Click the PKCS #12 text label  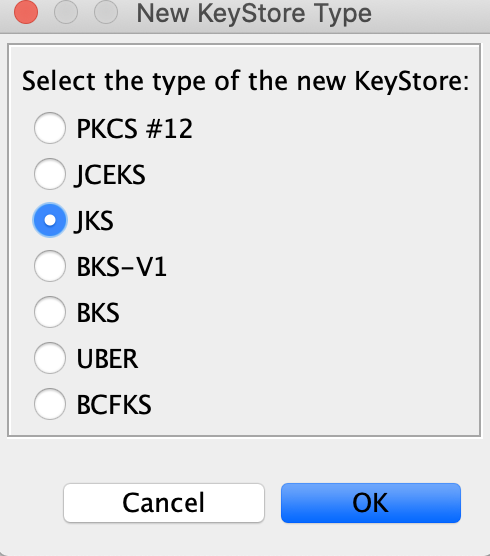click(x=135, y=129)
